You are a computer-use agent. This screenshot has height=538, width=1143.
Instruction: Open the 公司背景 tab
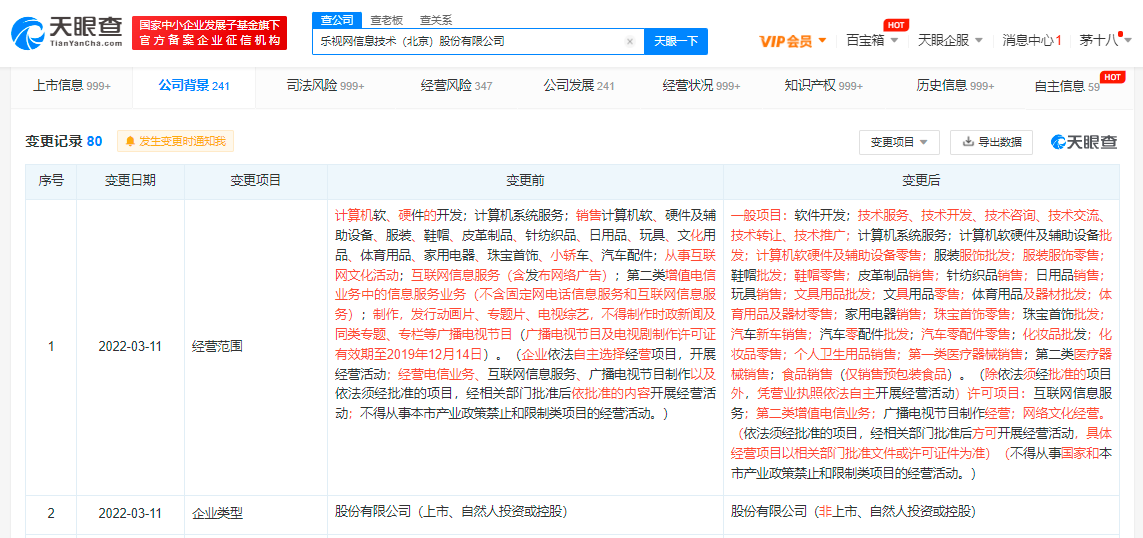pos(194,86)
